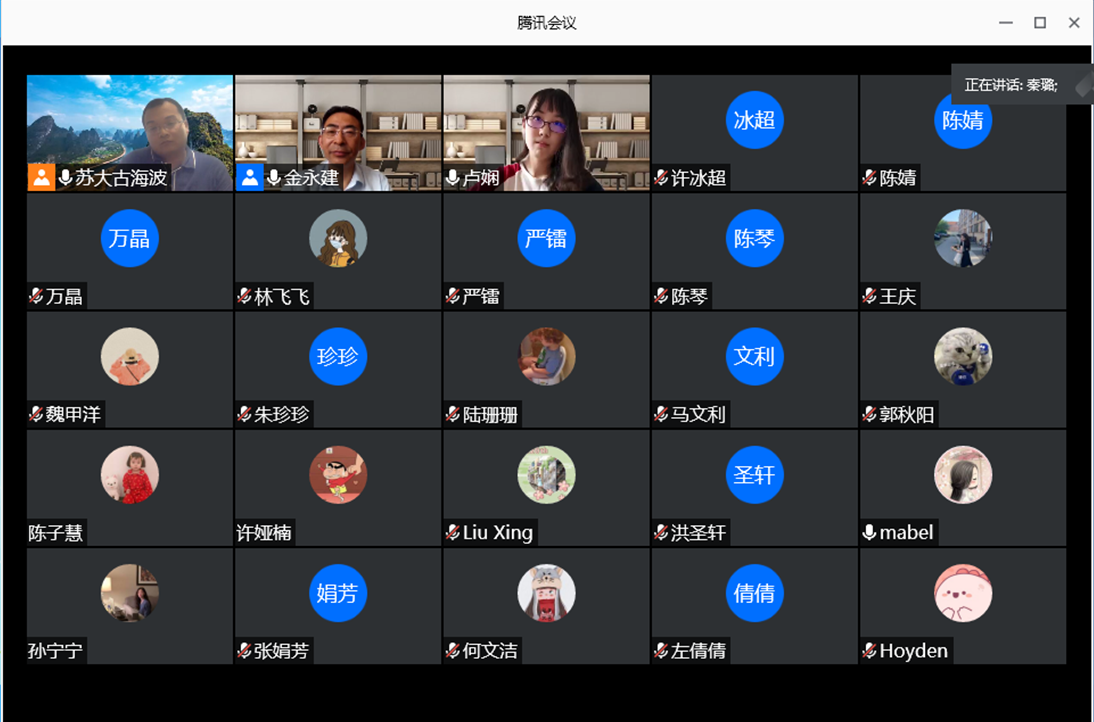This screenshot has height=722, width=1094.
Task: Select 金永建's video feed
Action: point(338,133)
